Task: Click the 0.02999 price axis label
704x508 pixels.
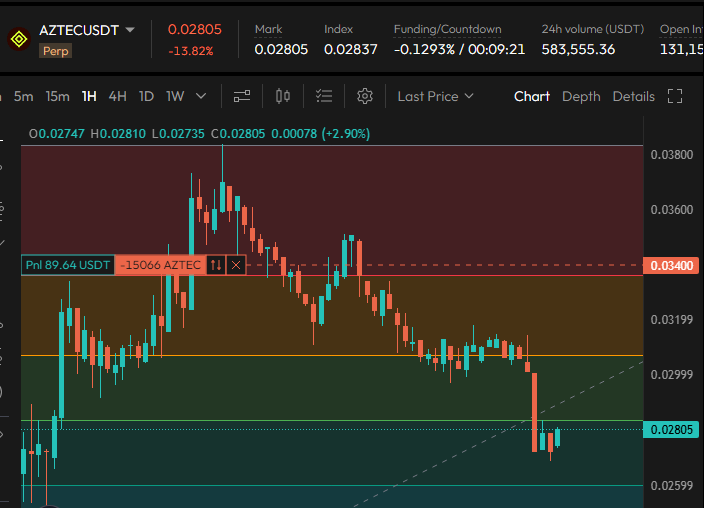Action: [672, 375]
